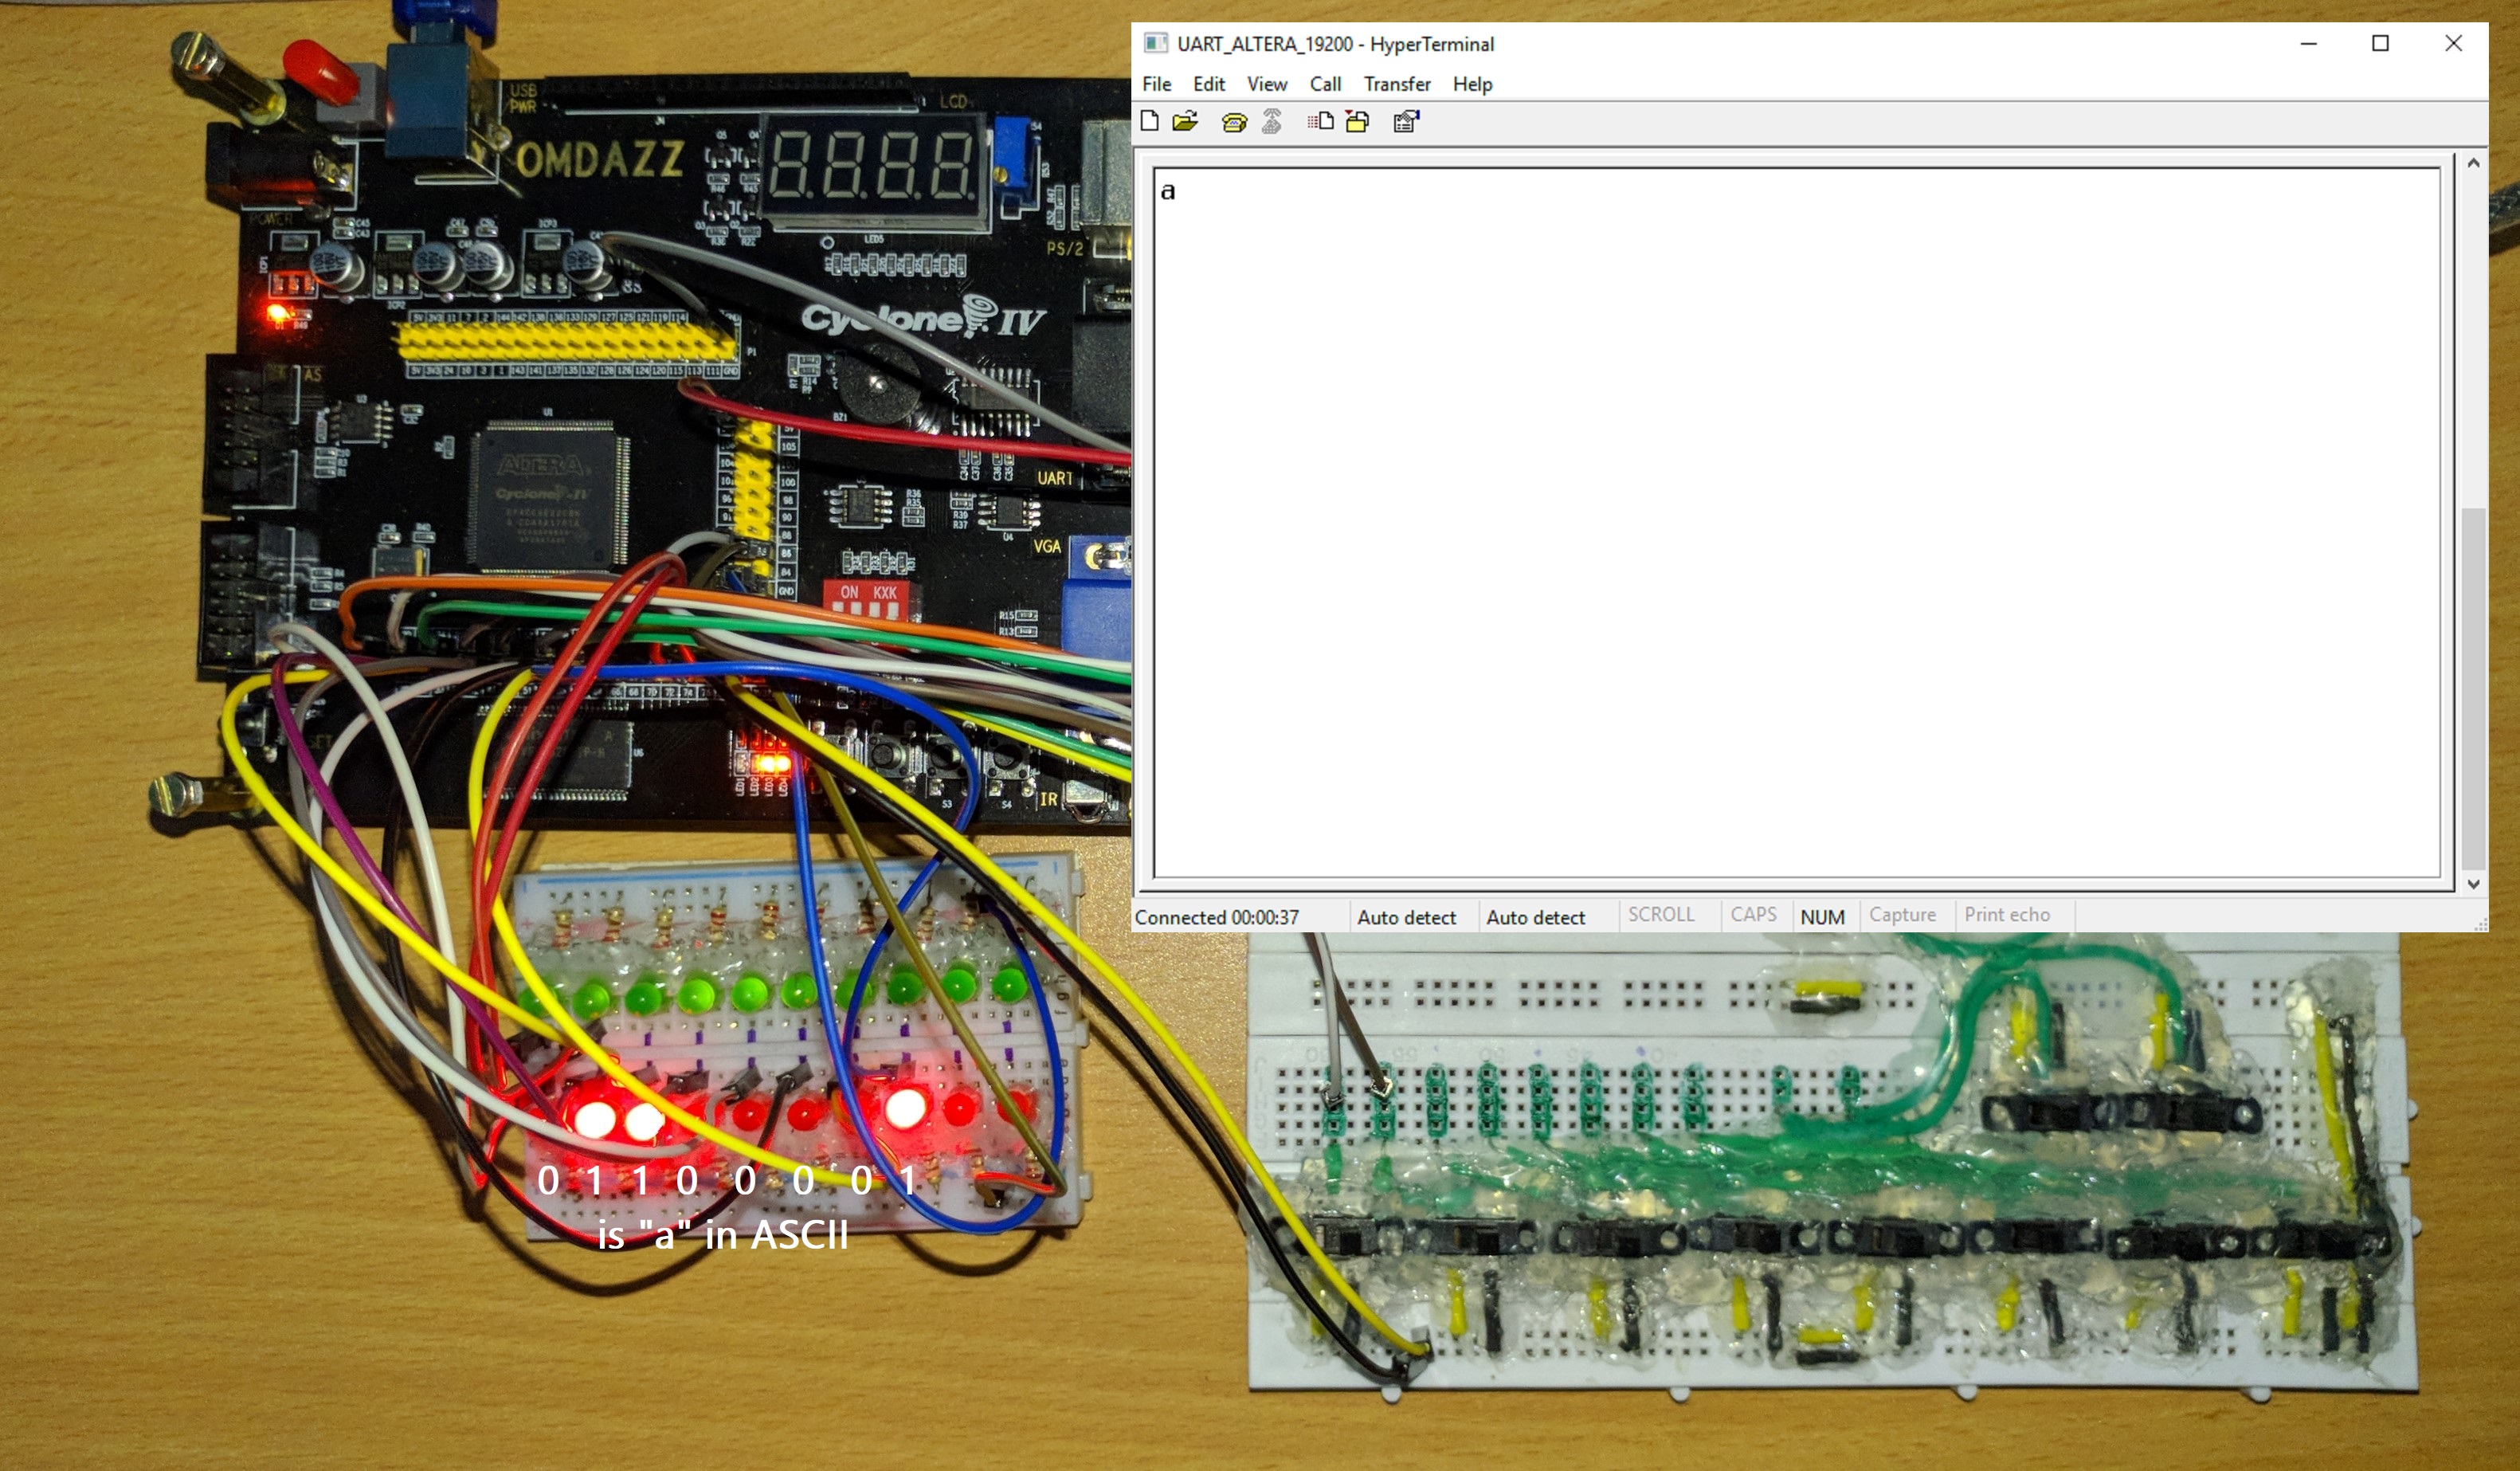The image size is (2520, 1471).
Task: Click the Properties toolbar icon
Action: [x=1407, y=121]
